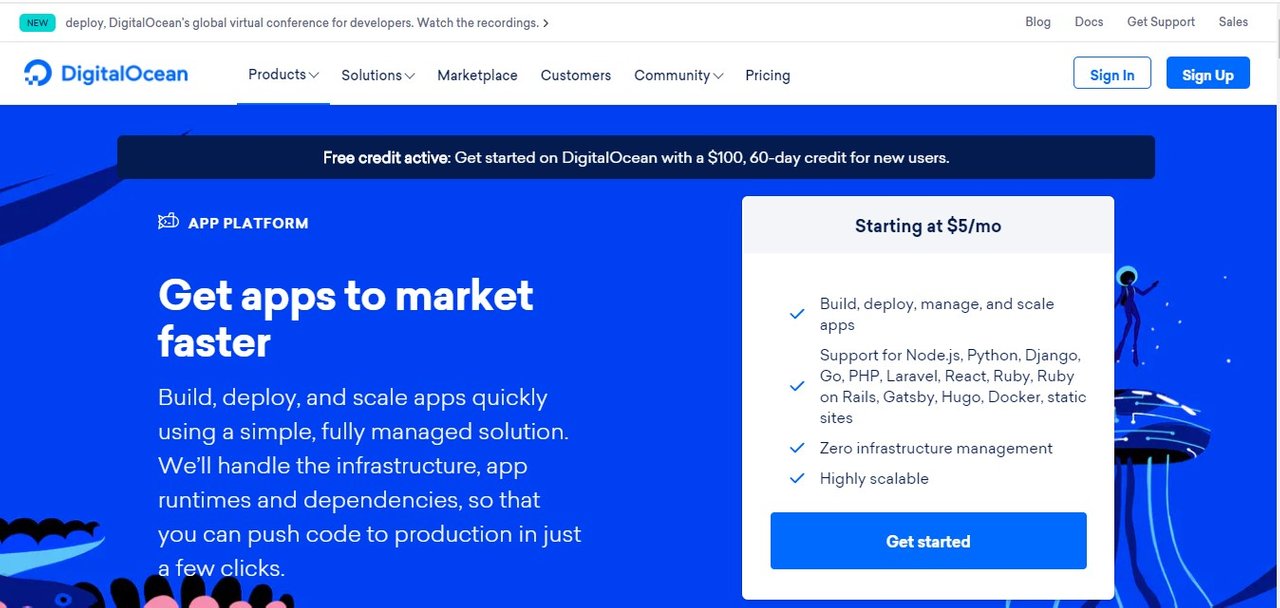
Task: Click the 'APP PLATFORM' label
Action: tap(248, 223)
